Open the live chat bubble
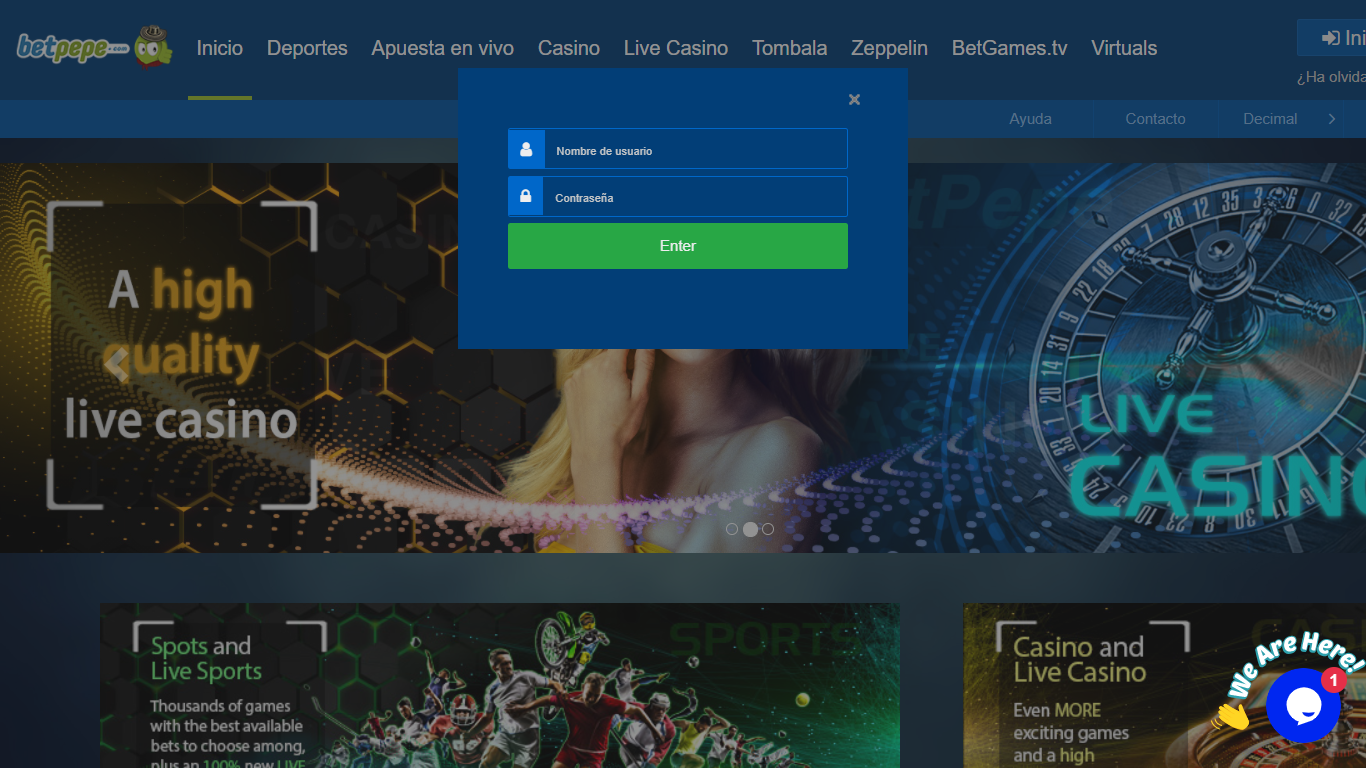The width and height of the screenshot is (1366, 768). (1302, 705)
